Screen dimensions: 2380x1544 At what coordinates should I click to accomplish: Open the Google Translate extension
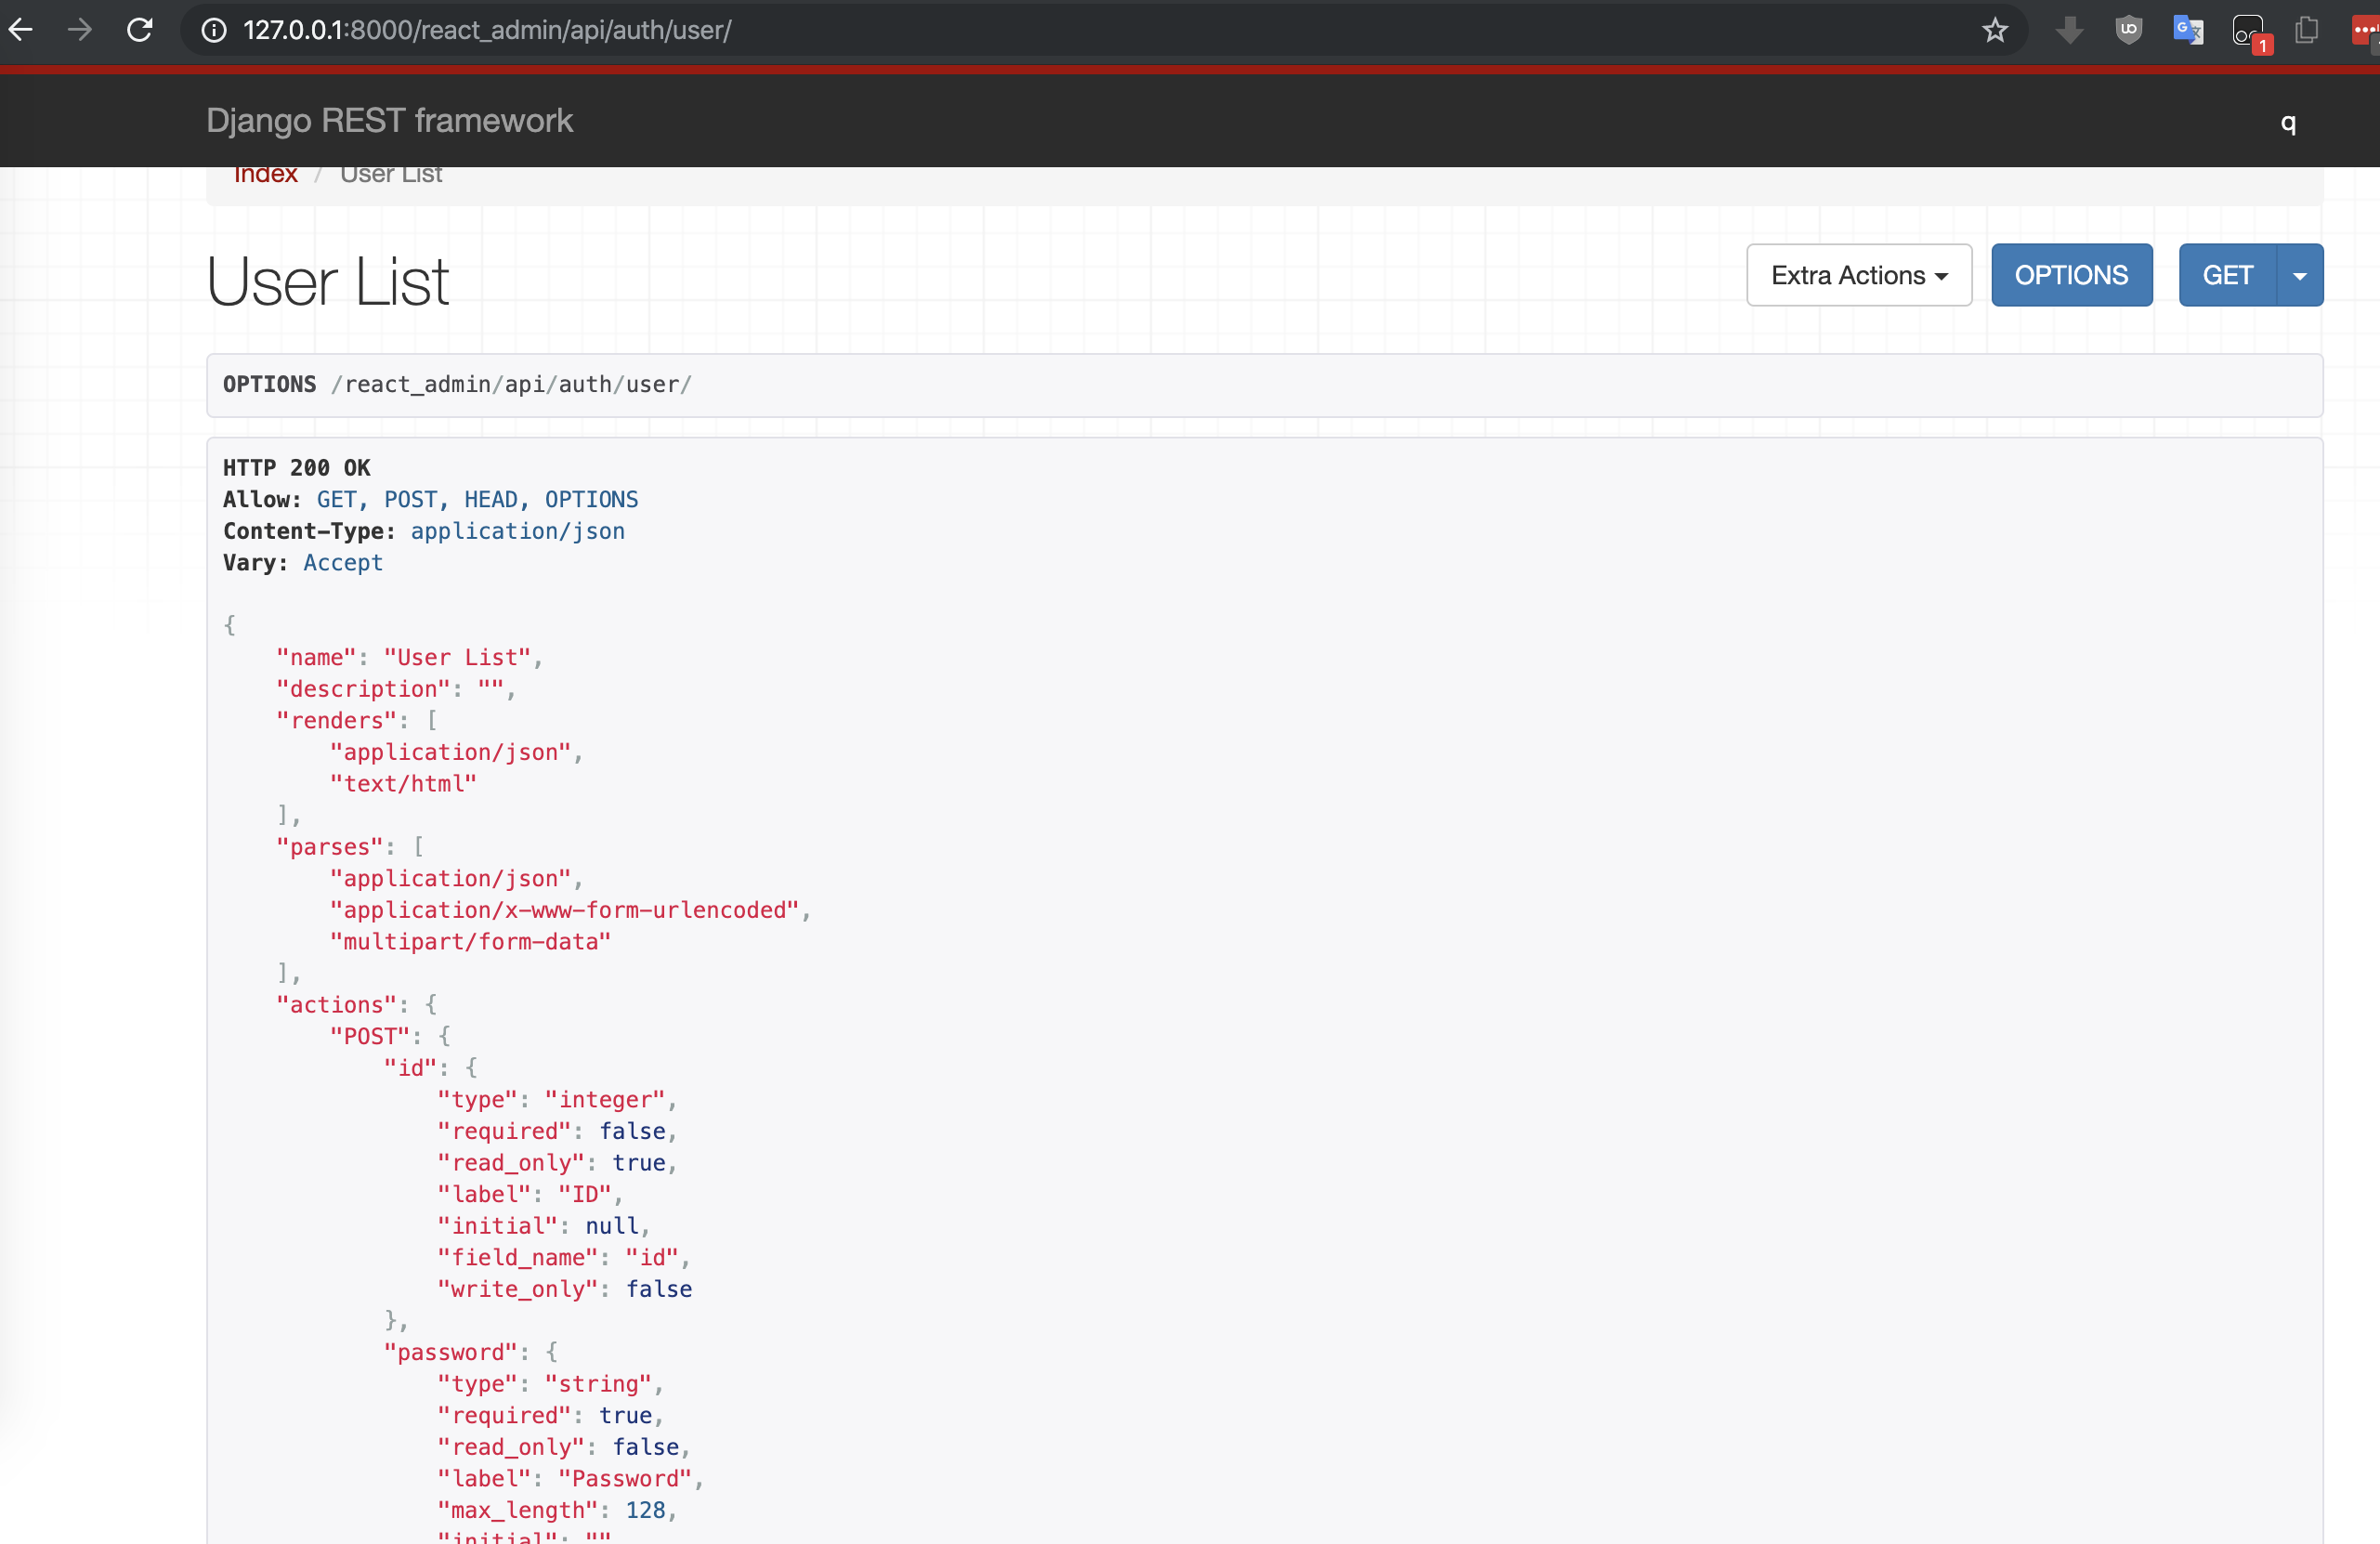coord(2187,30)
